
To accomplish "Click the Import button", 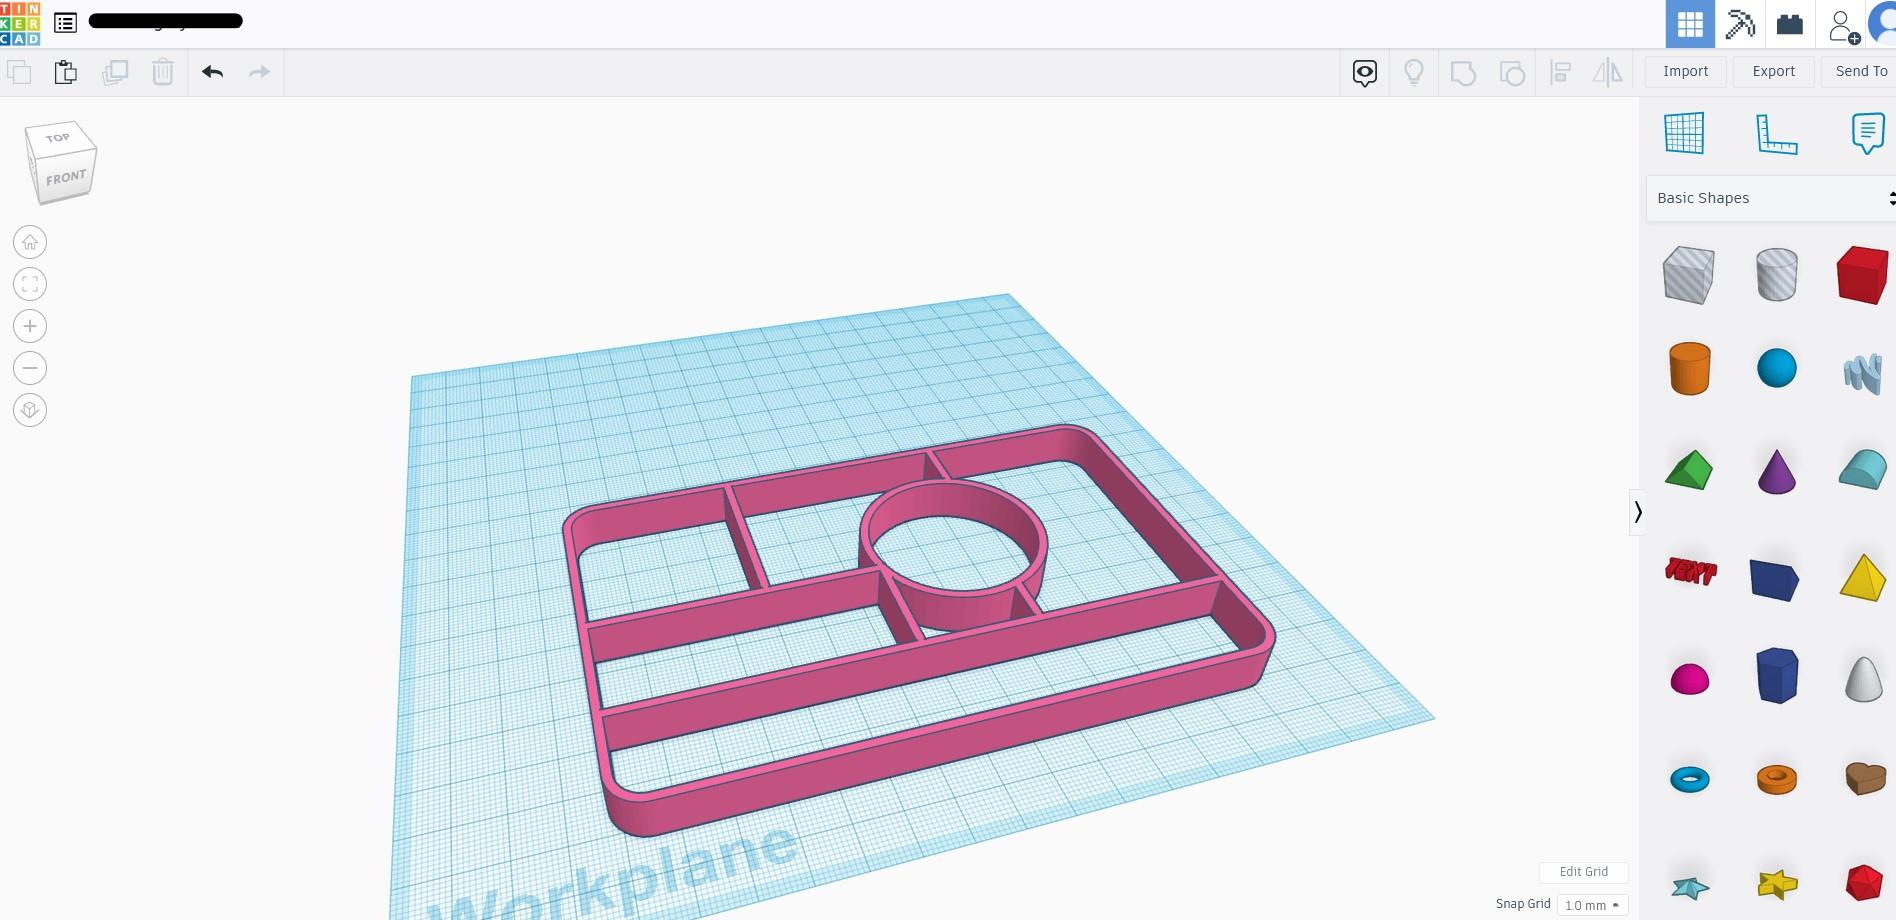I will click(x=1686, y=71).
